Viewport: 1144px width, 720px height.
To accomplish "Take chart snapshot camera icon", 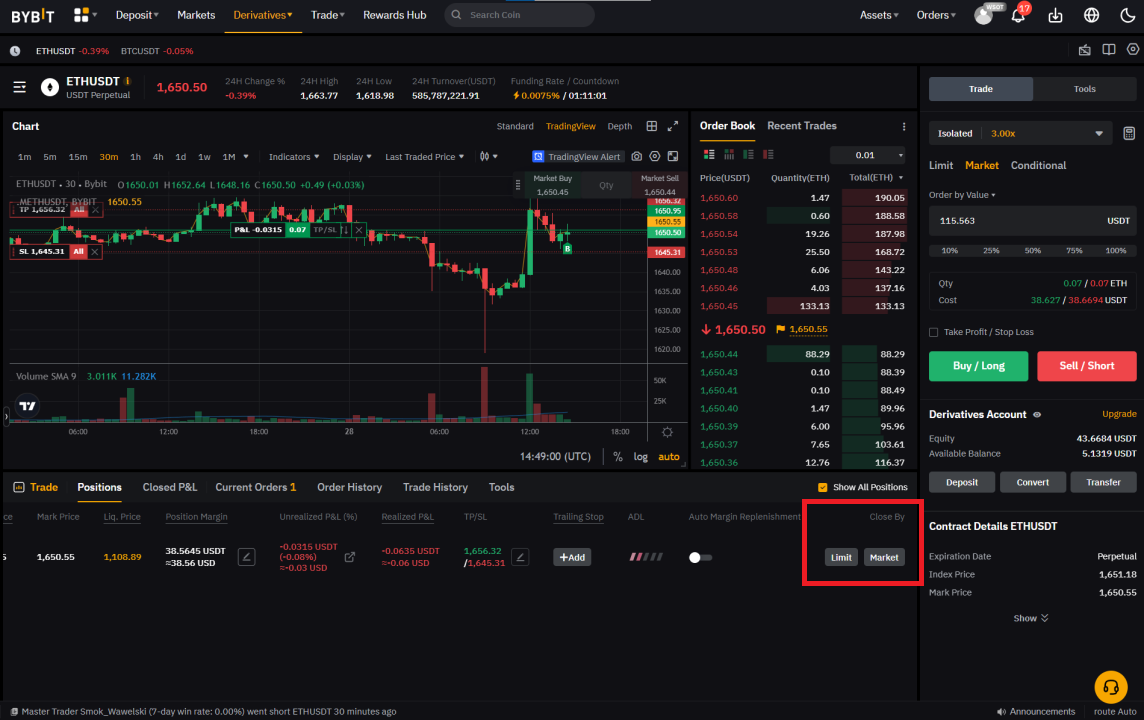I will [637, 157].
